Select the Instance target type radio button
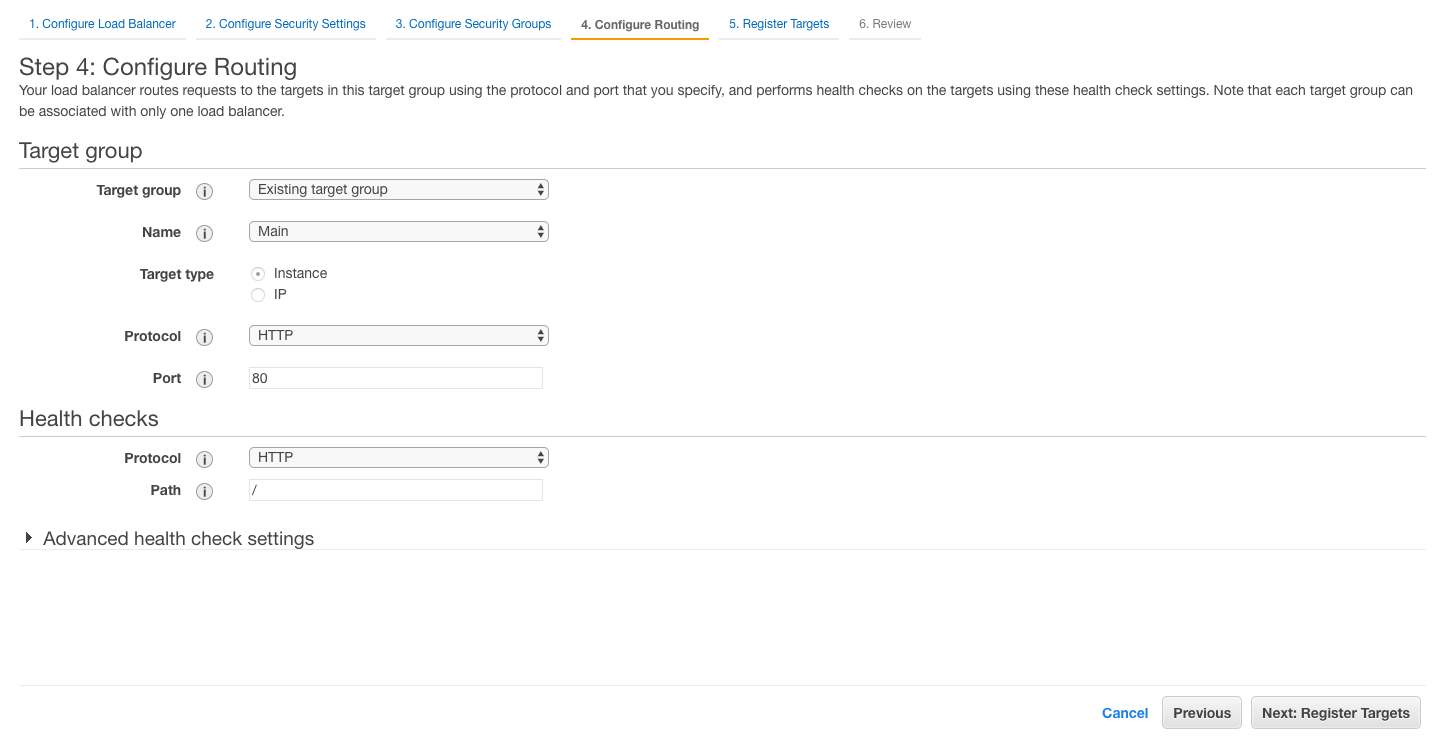The image size is (1440, 747). [258, 274]
